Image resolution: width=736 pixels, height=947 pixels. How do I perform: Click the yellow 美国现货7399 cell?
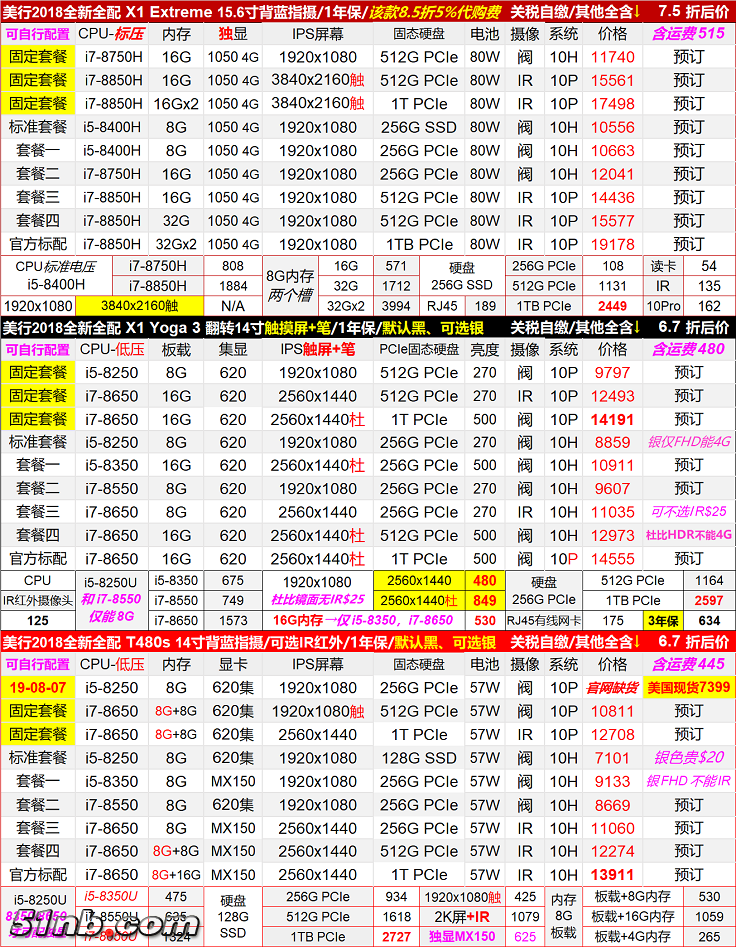[x=688, y=688]
